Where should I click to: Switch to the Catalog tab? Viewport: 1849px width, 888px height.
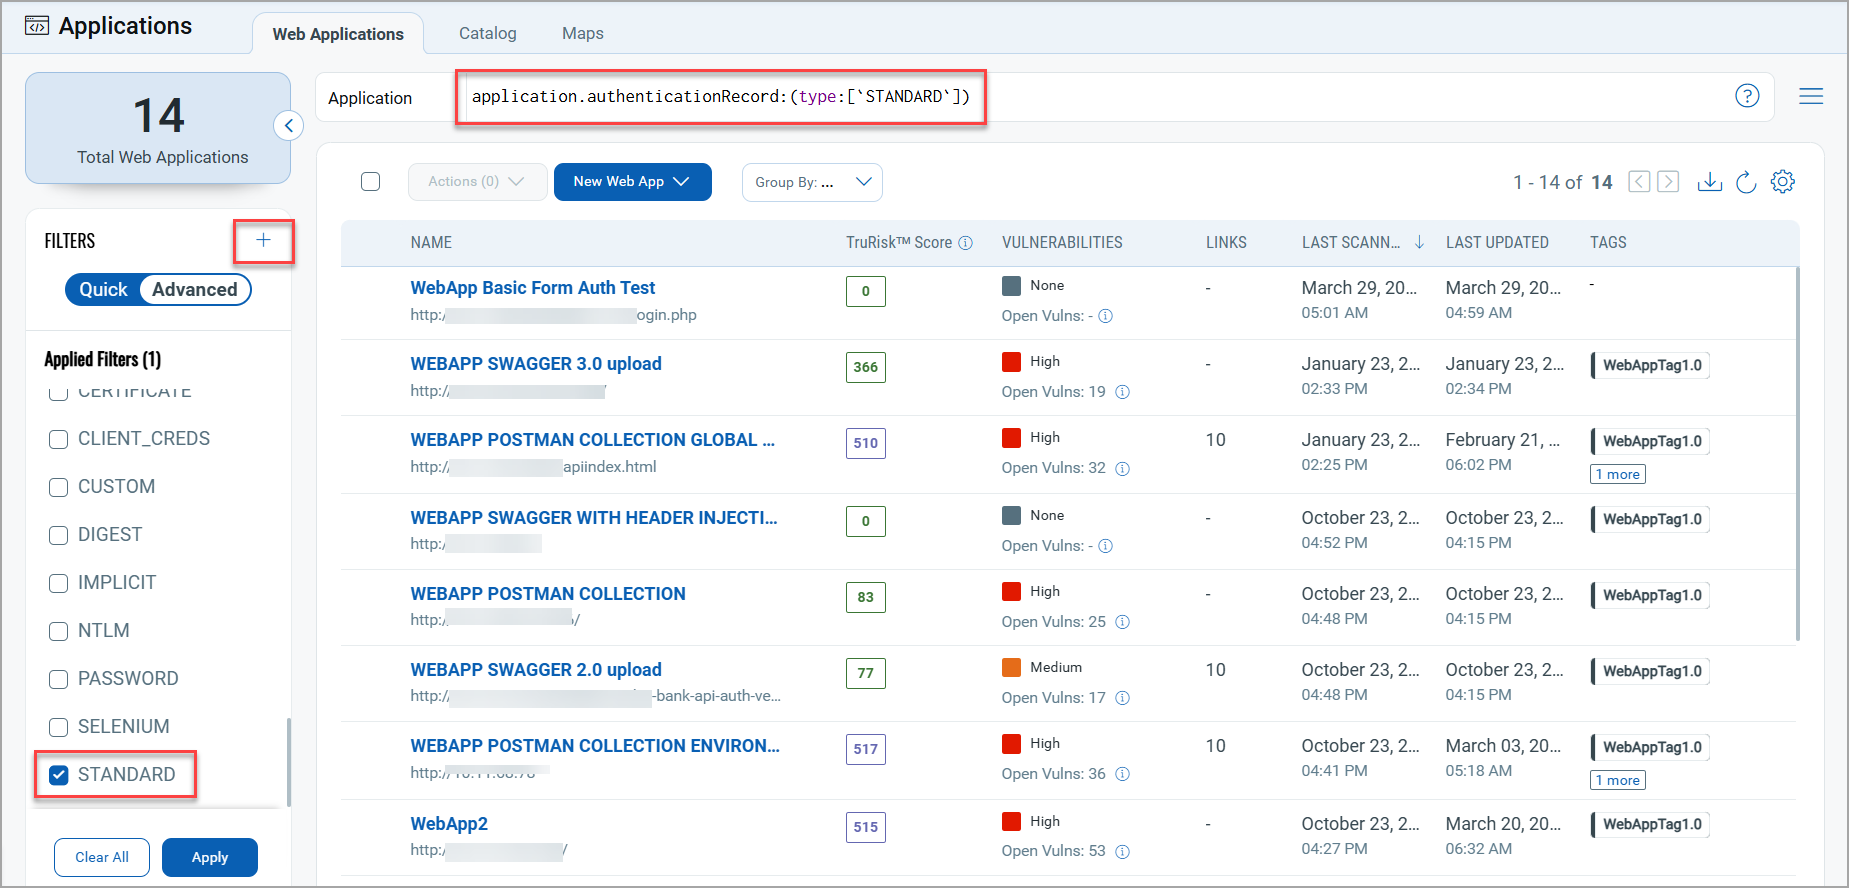487,33
